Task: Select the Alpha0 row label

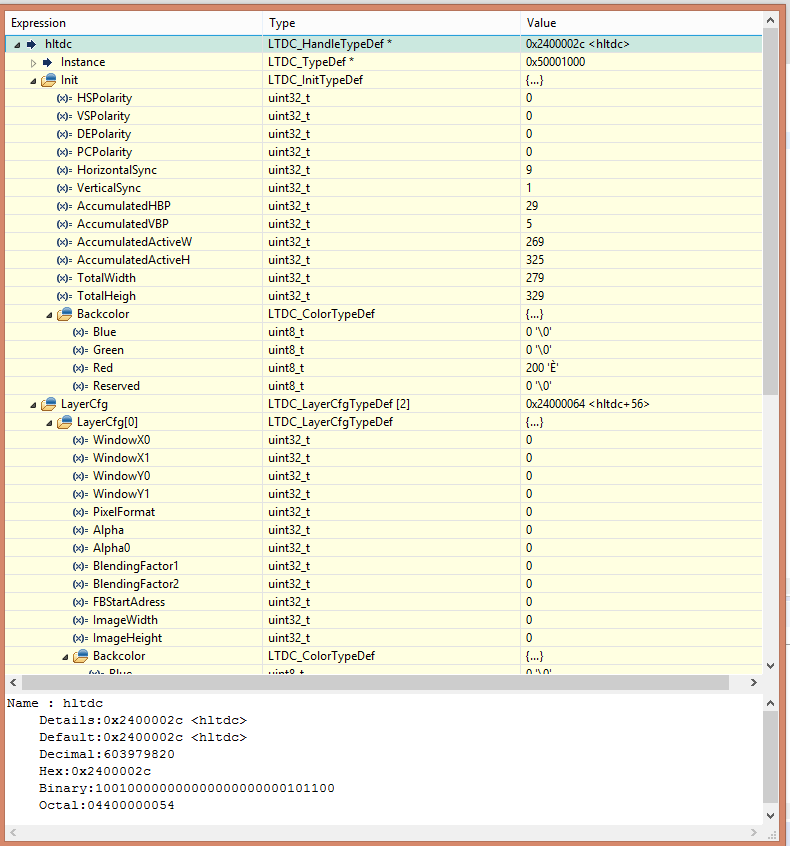Action: click(111, 548)
